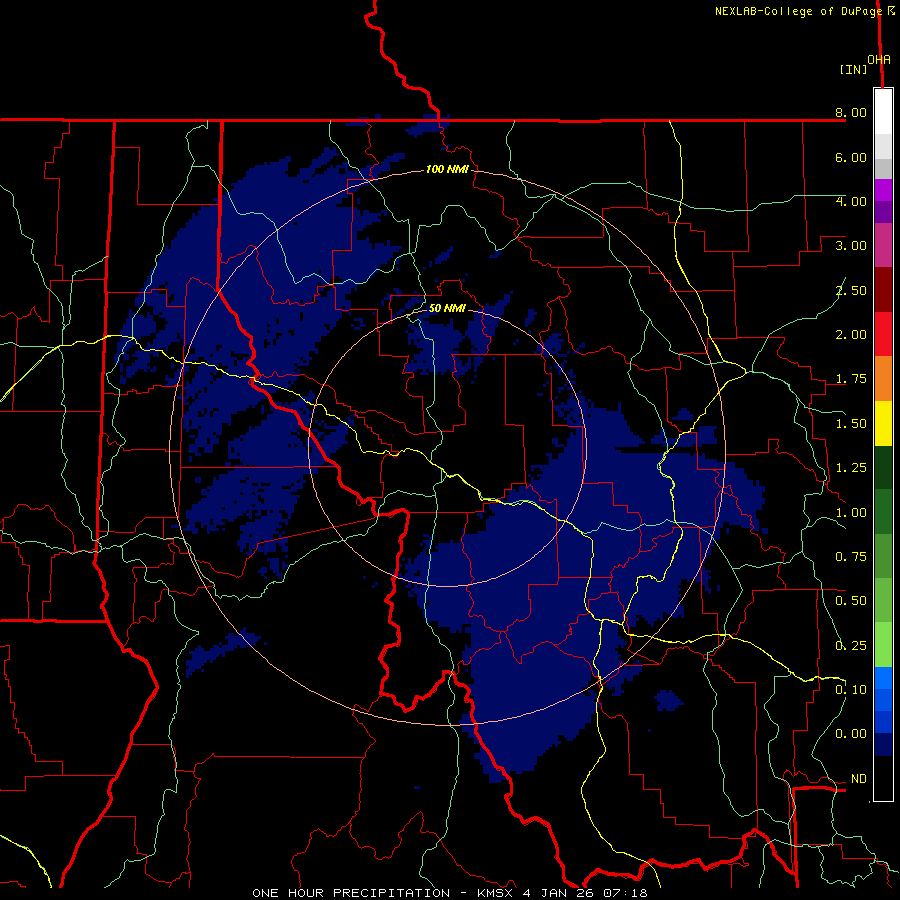Pick the orange swatch on the color scale
This screenshot has width=900, height=900.
[883, 379]
